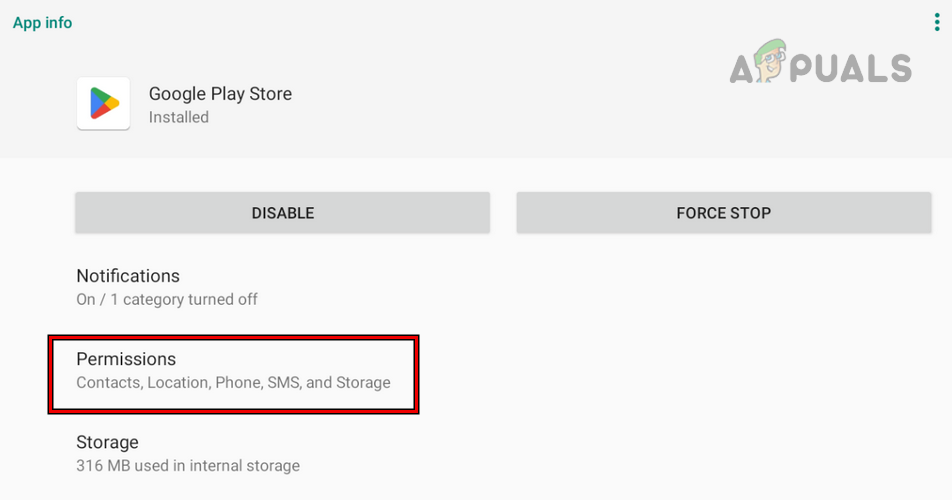Select the Google Play Store app name
Image resolution: width=952 pixels, height=500 pixels.
click(220, 94)
